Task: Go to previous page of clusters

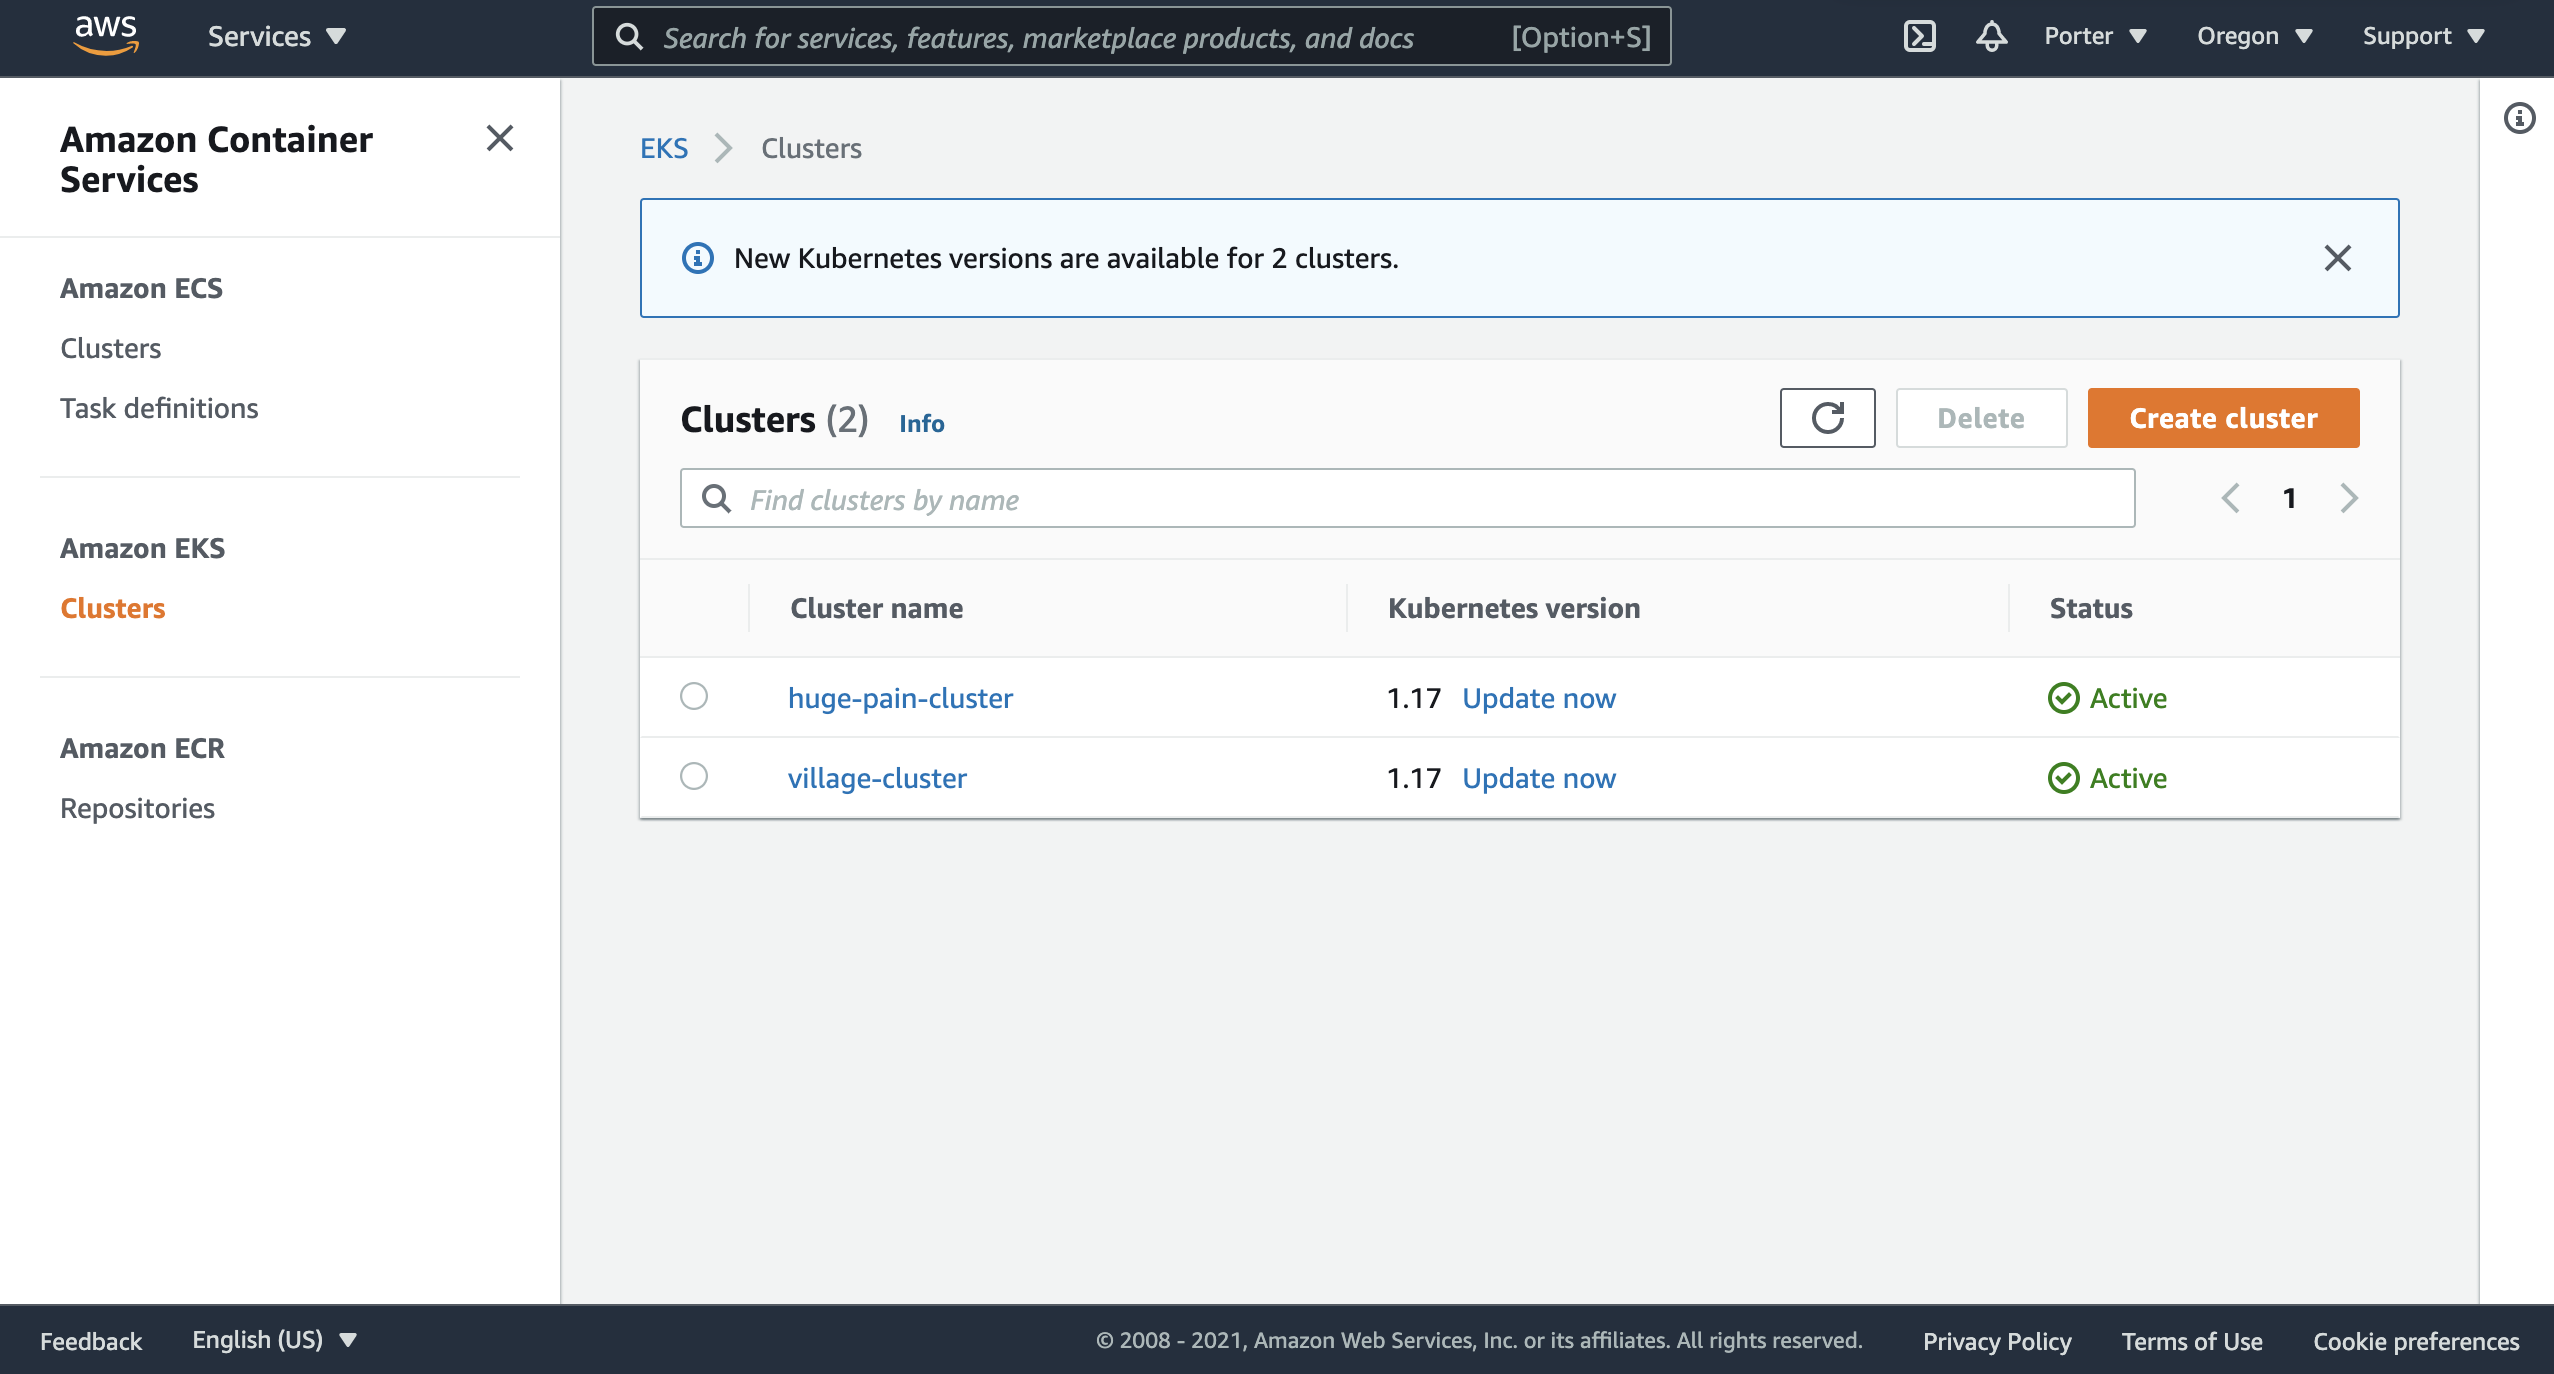Action: 2230,498
